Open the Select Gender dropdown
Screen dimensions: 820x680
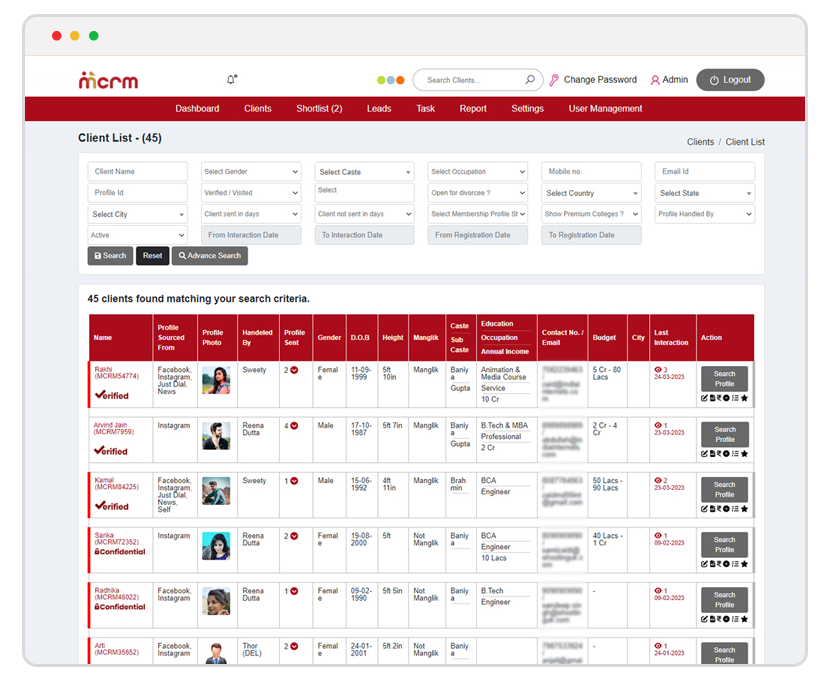[251, 172]
